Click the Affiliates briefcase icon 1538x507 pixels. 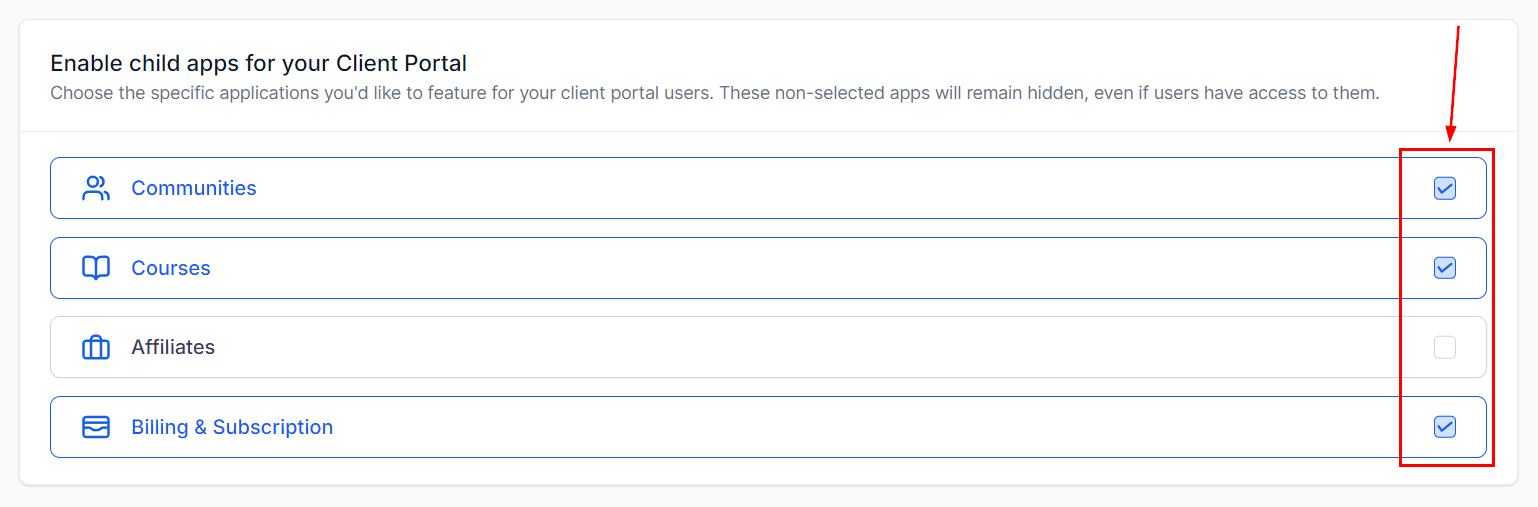pos(96,347)
